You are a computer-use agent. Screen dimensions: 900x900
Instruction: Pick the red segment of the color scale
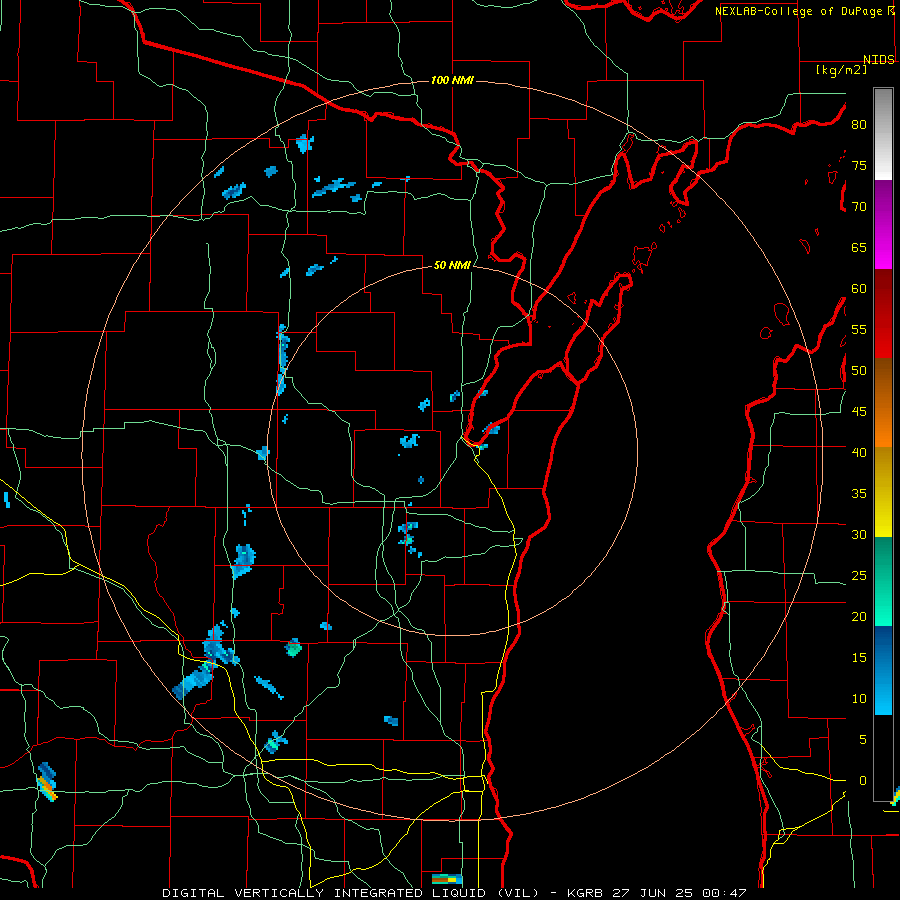click(883, 314)
